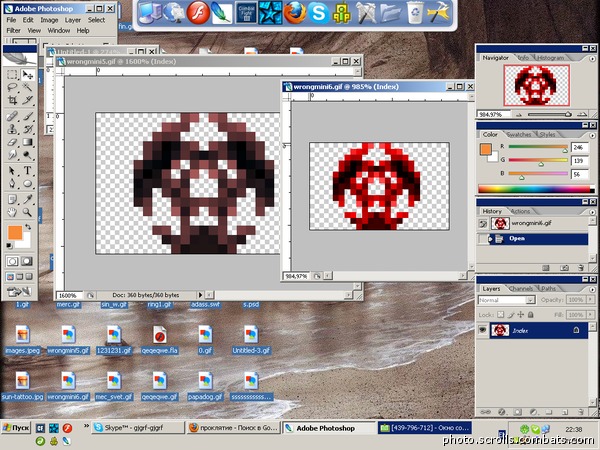This screenshot has width=600, height=450.
Task: Open the Filter menu
Action: click(13, 31)
